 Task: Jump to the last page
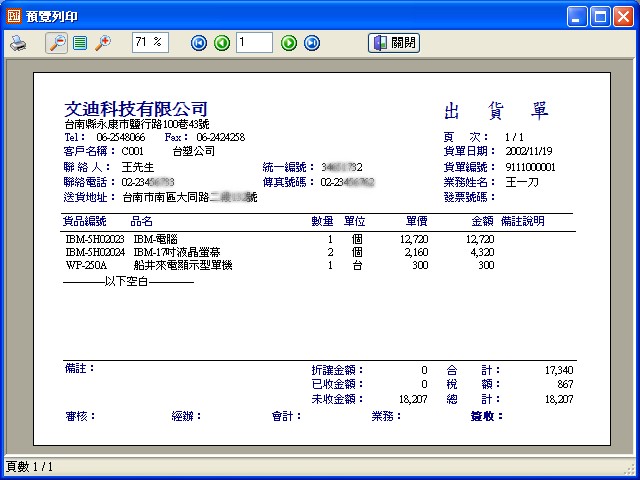(x=312, y=43)
